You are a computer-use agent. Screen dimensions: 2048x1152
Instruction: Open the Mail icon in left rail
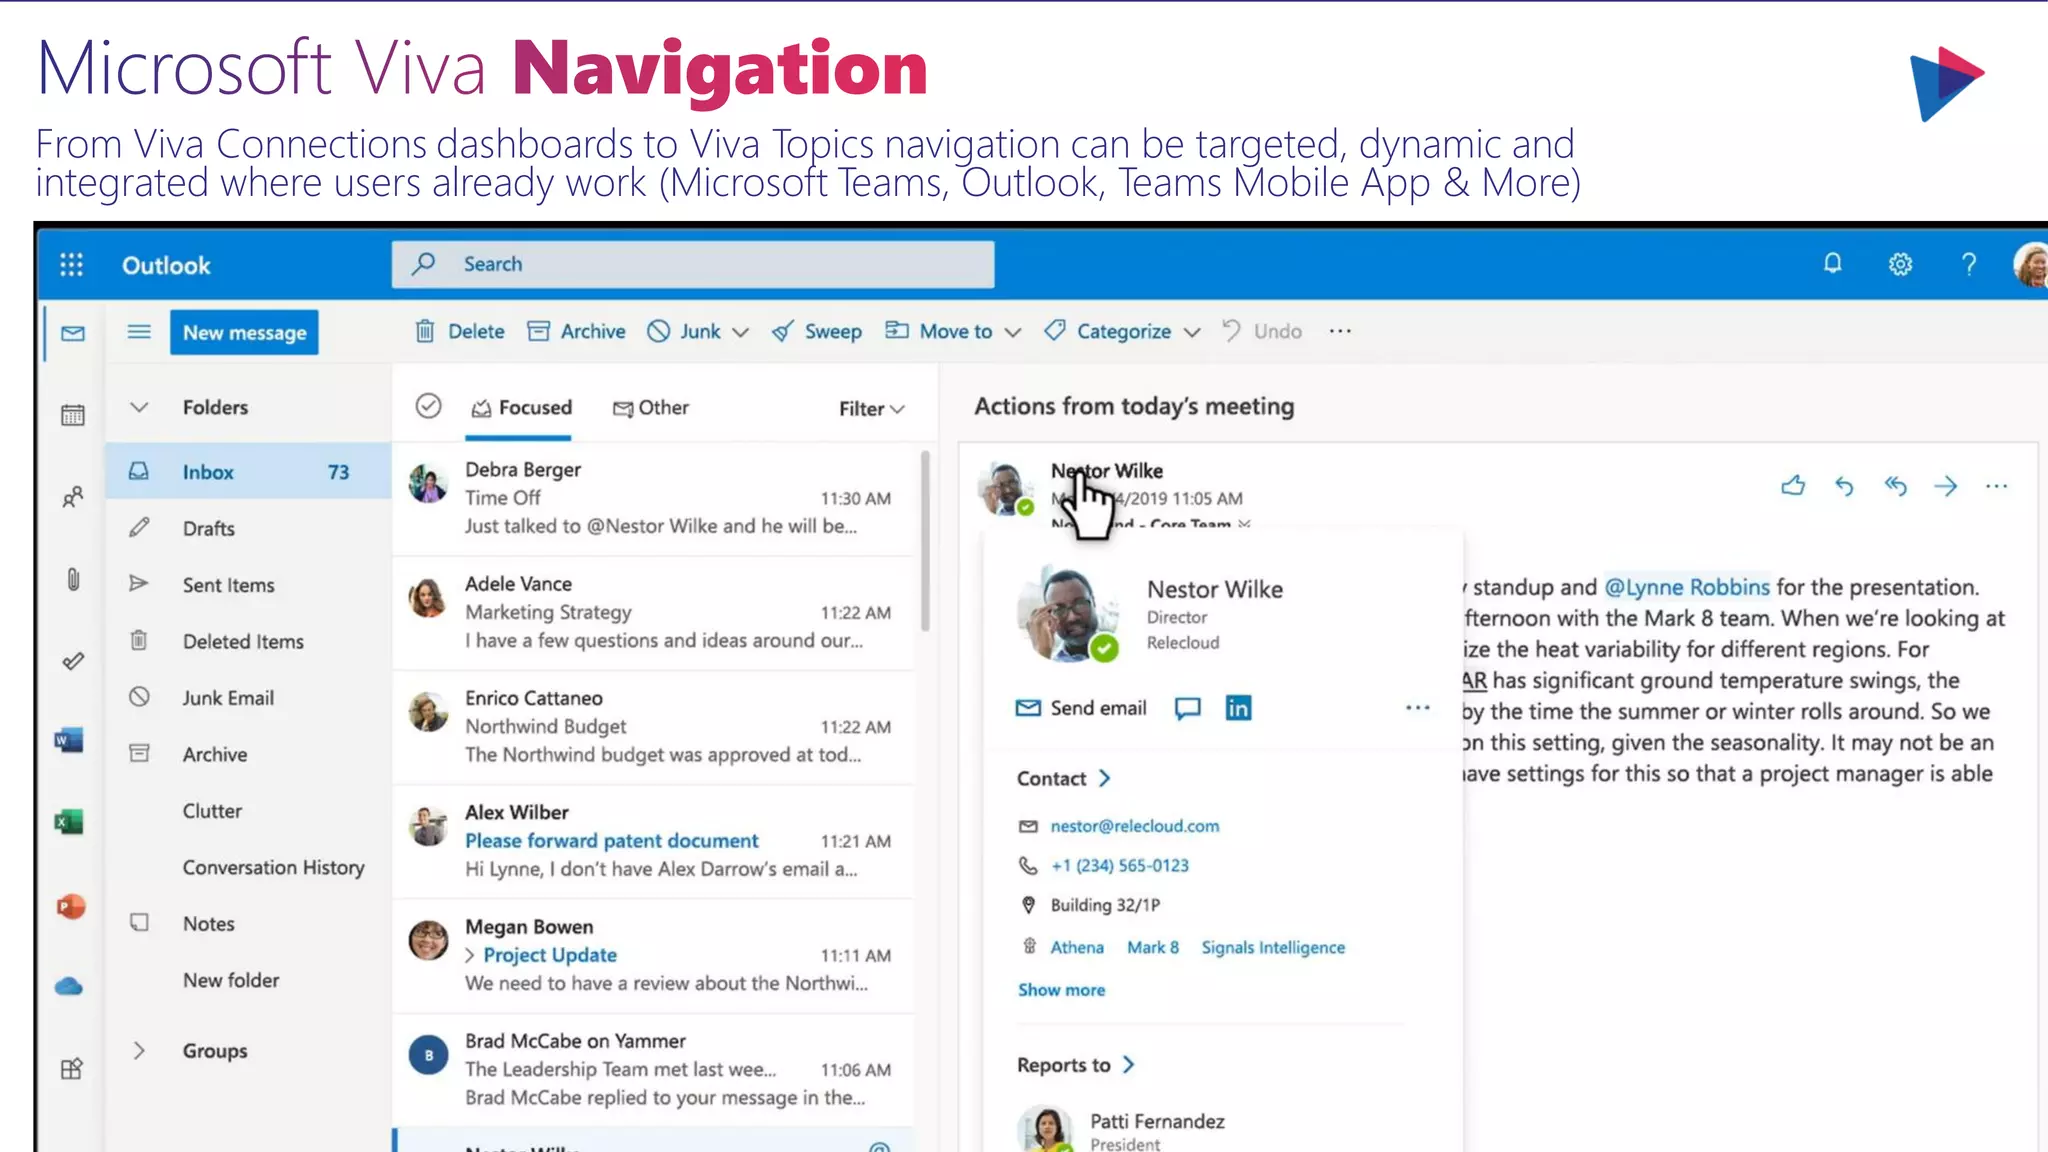click(x=73, y=333)
